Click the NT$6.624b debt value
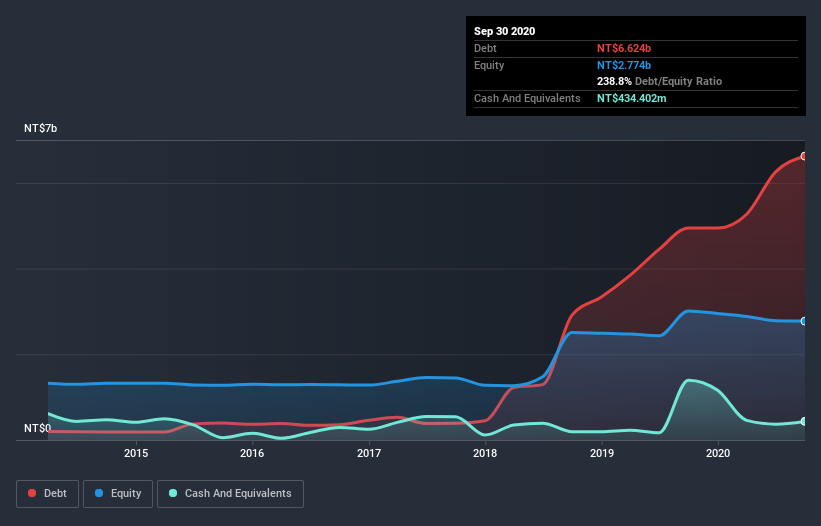Image resolution: width=821 pixels, height=526 pixels. [624, 48]
